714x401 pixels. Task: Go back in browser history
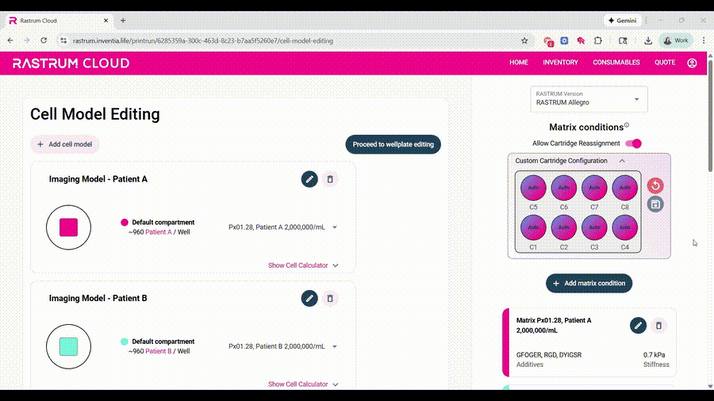point(10,41)
